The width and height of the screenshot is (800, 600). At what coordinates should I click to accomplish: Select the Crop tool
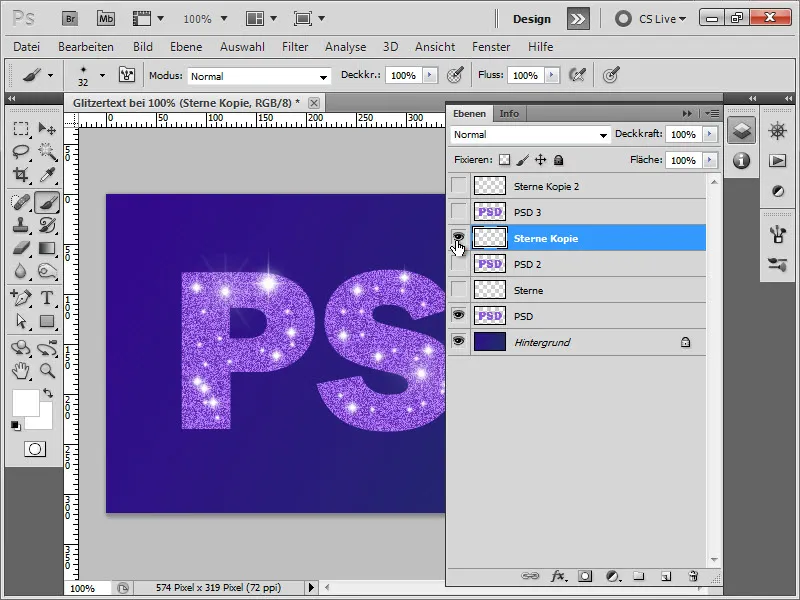click(21, 175)
